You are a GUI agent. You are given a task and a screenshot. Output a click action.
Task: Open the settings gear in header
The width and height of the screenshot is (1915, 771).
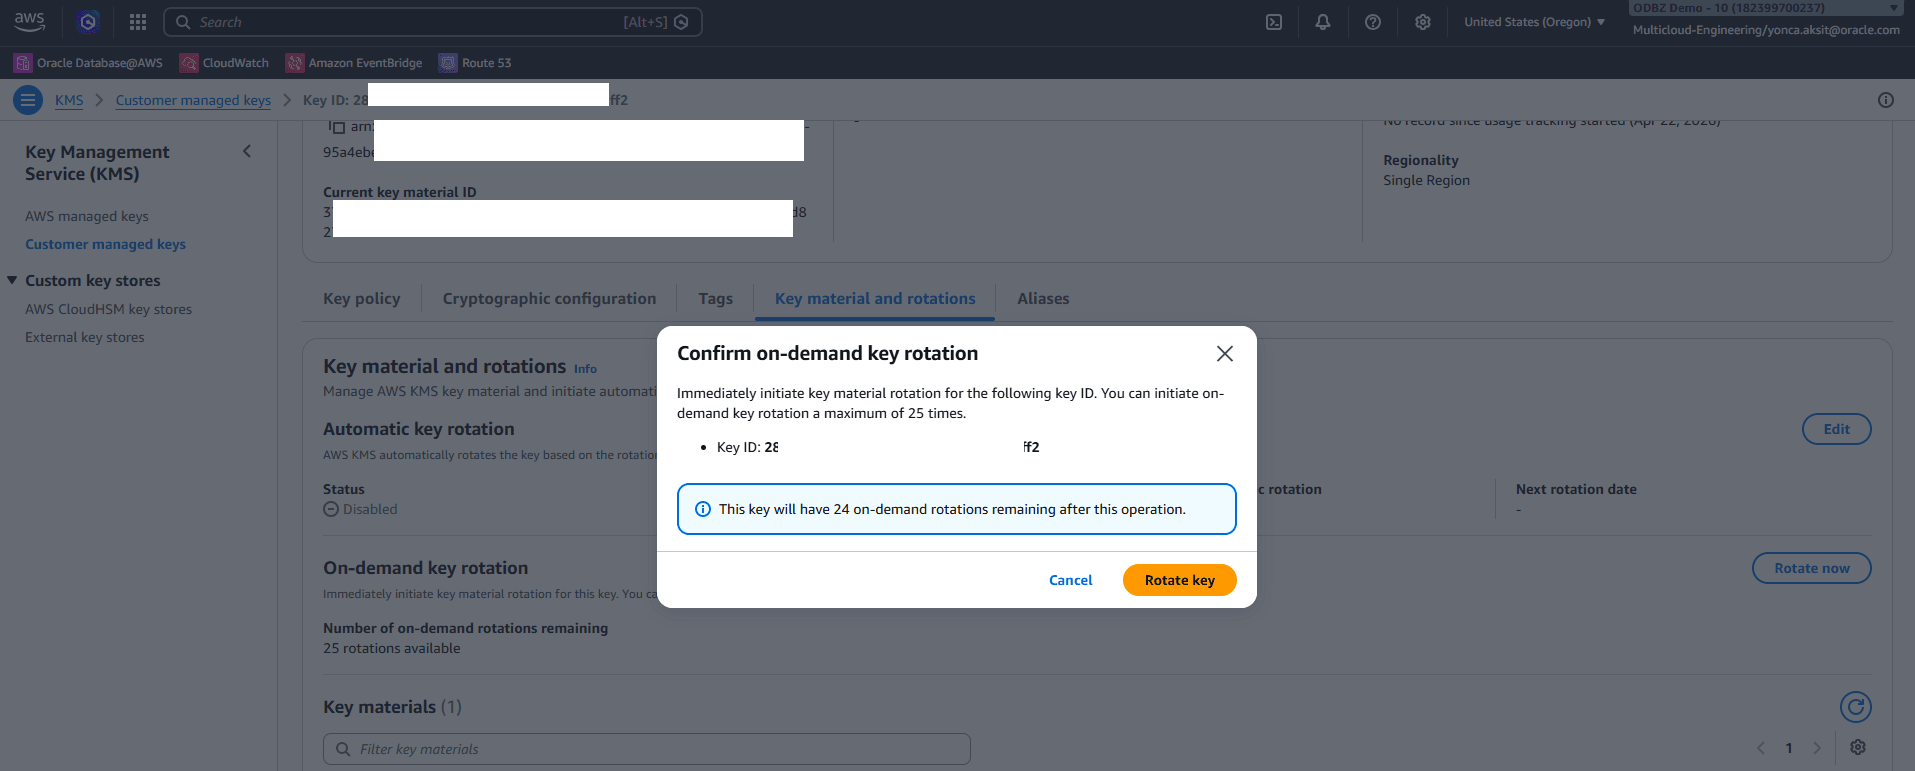(x=1423, y=22)
